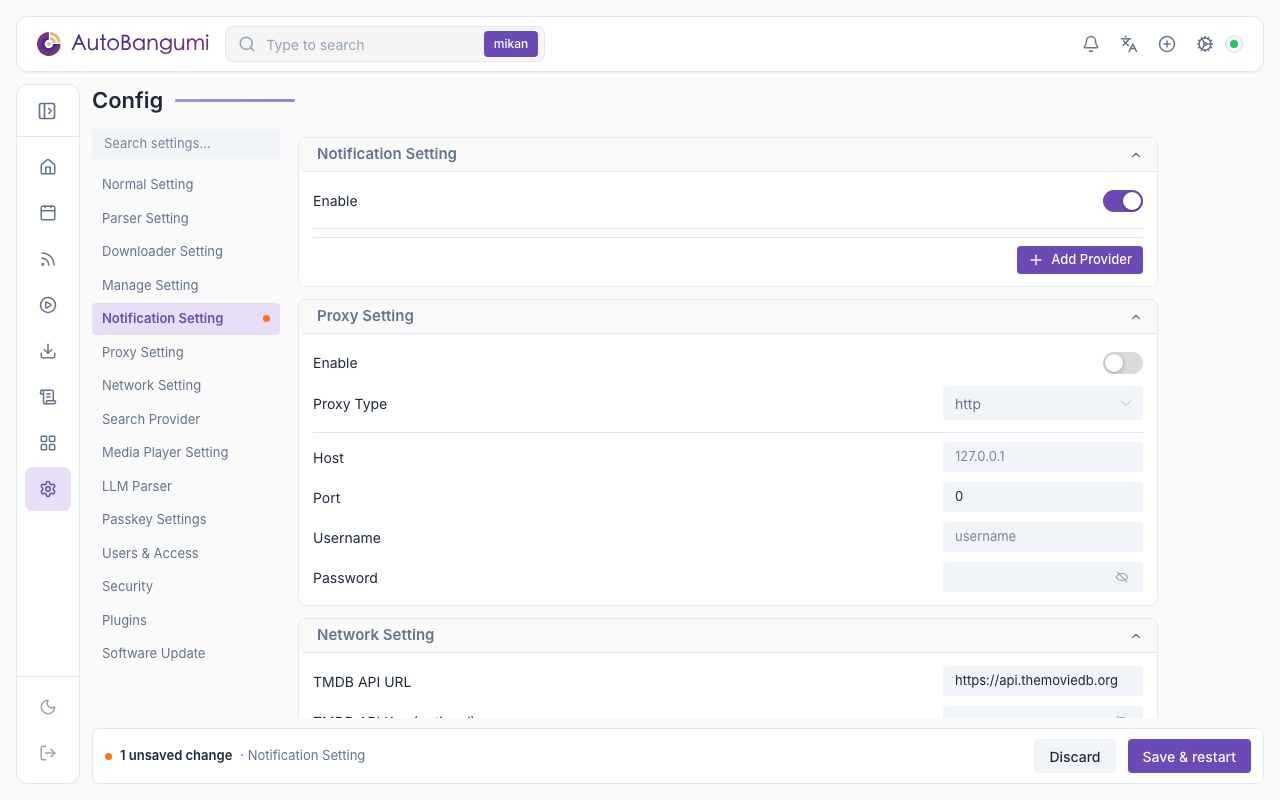Click the four-squares grid icon in sidebar
Image resolution: width=1280 pixels, height=800 pixels.
(48, 443)
